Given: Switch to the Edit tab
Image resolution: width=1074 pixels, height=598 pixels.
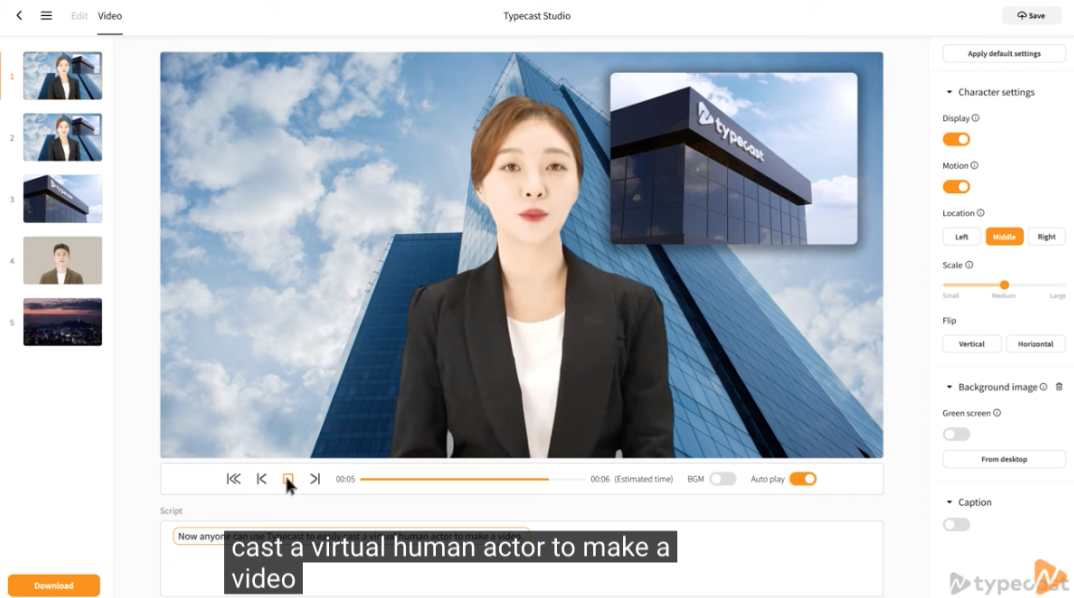Looking at the screenshot, I should tap(79, 16).
